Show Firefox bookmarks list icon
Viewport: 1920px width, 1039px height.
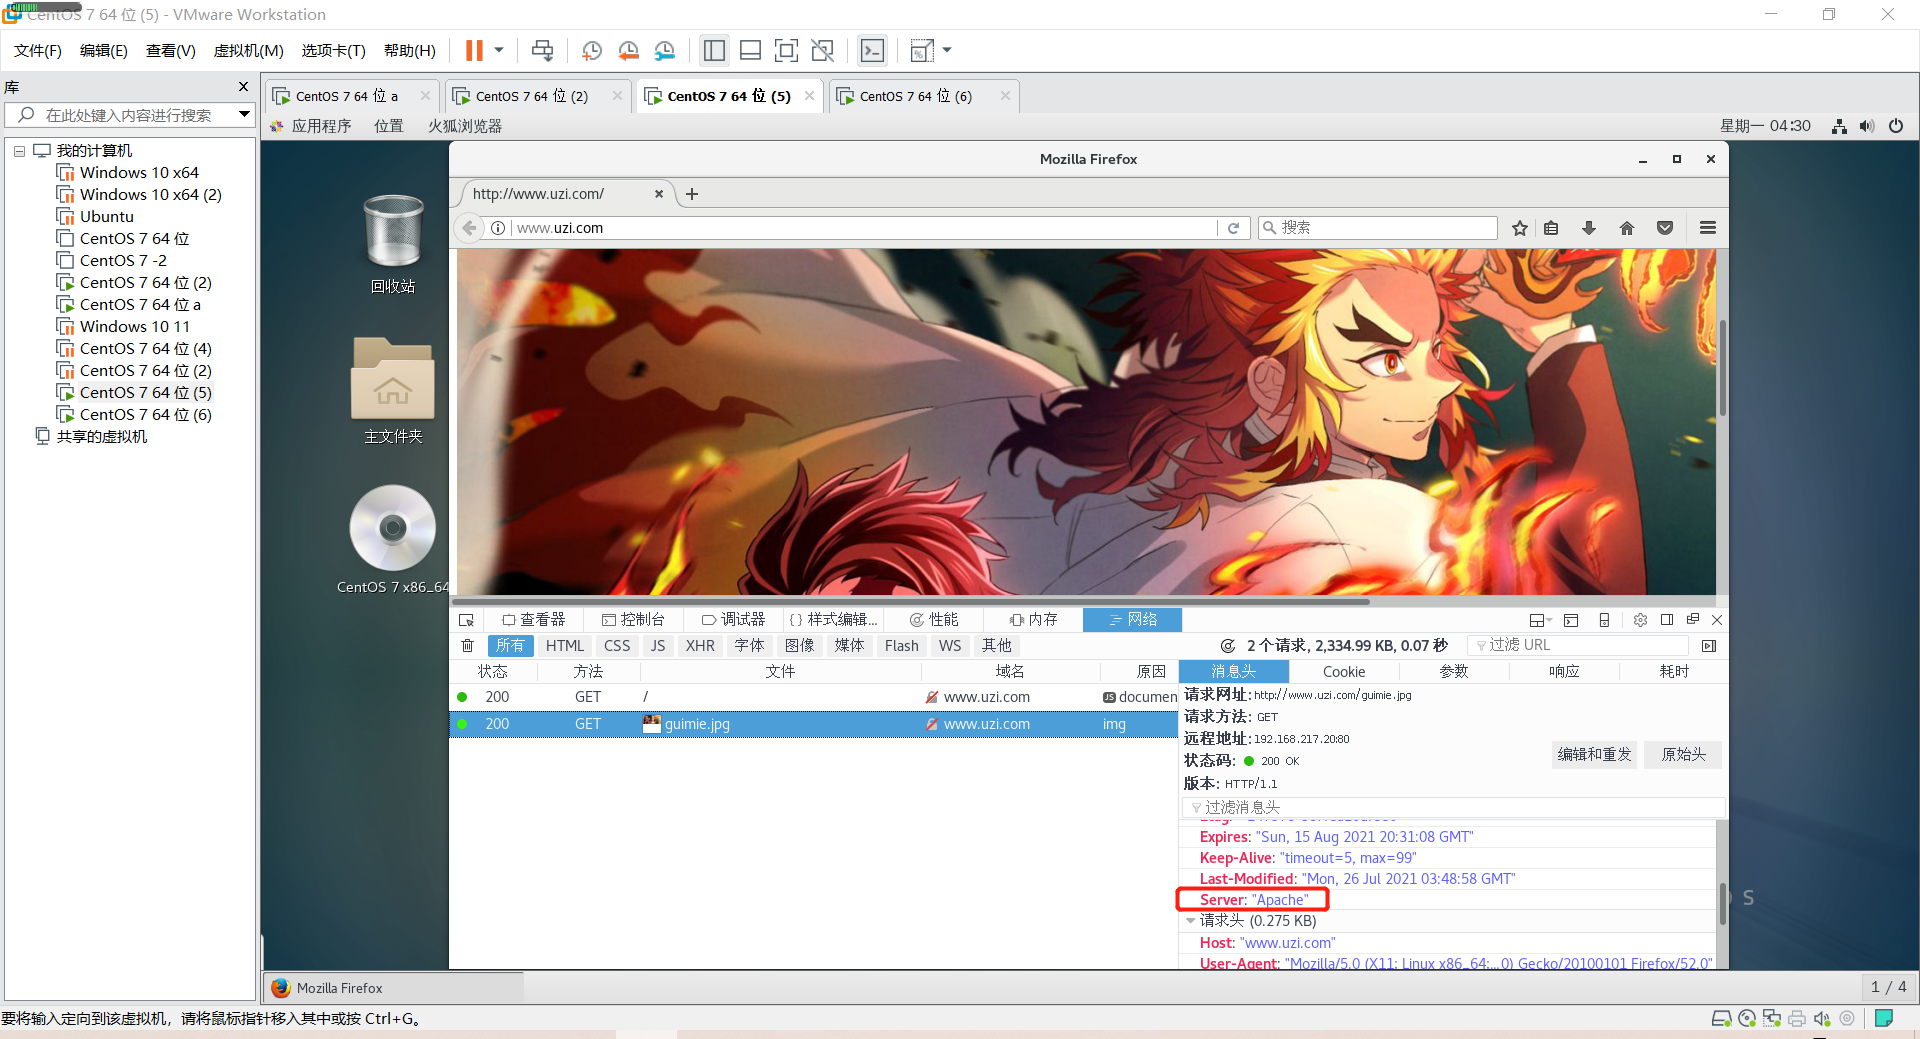(x=1551, y=228)
